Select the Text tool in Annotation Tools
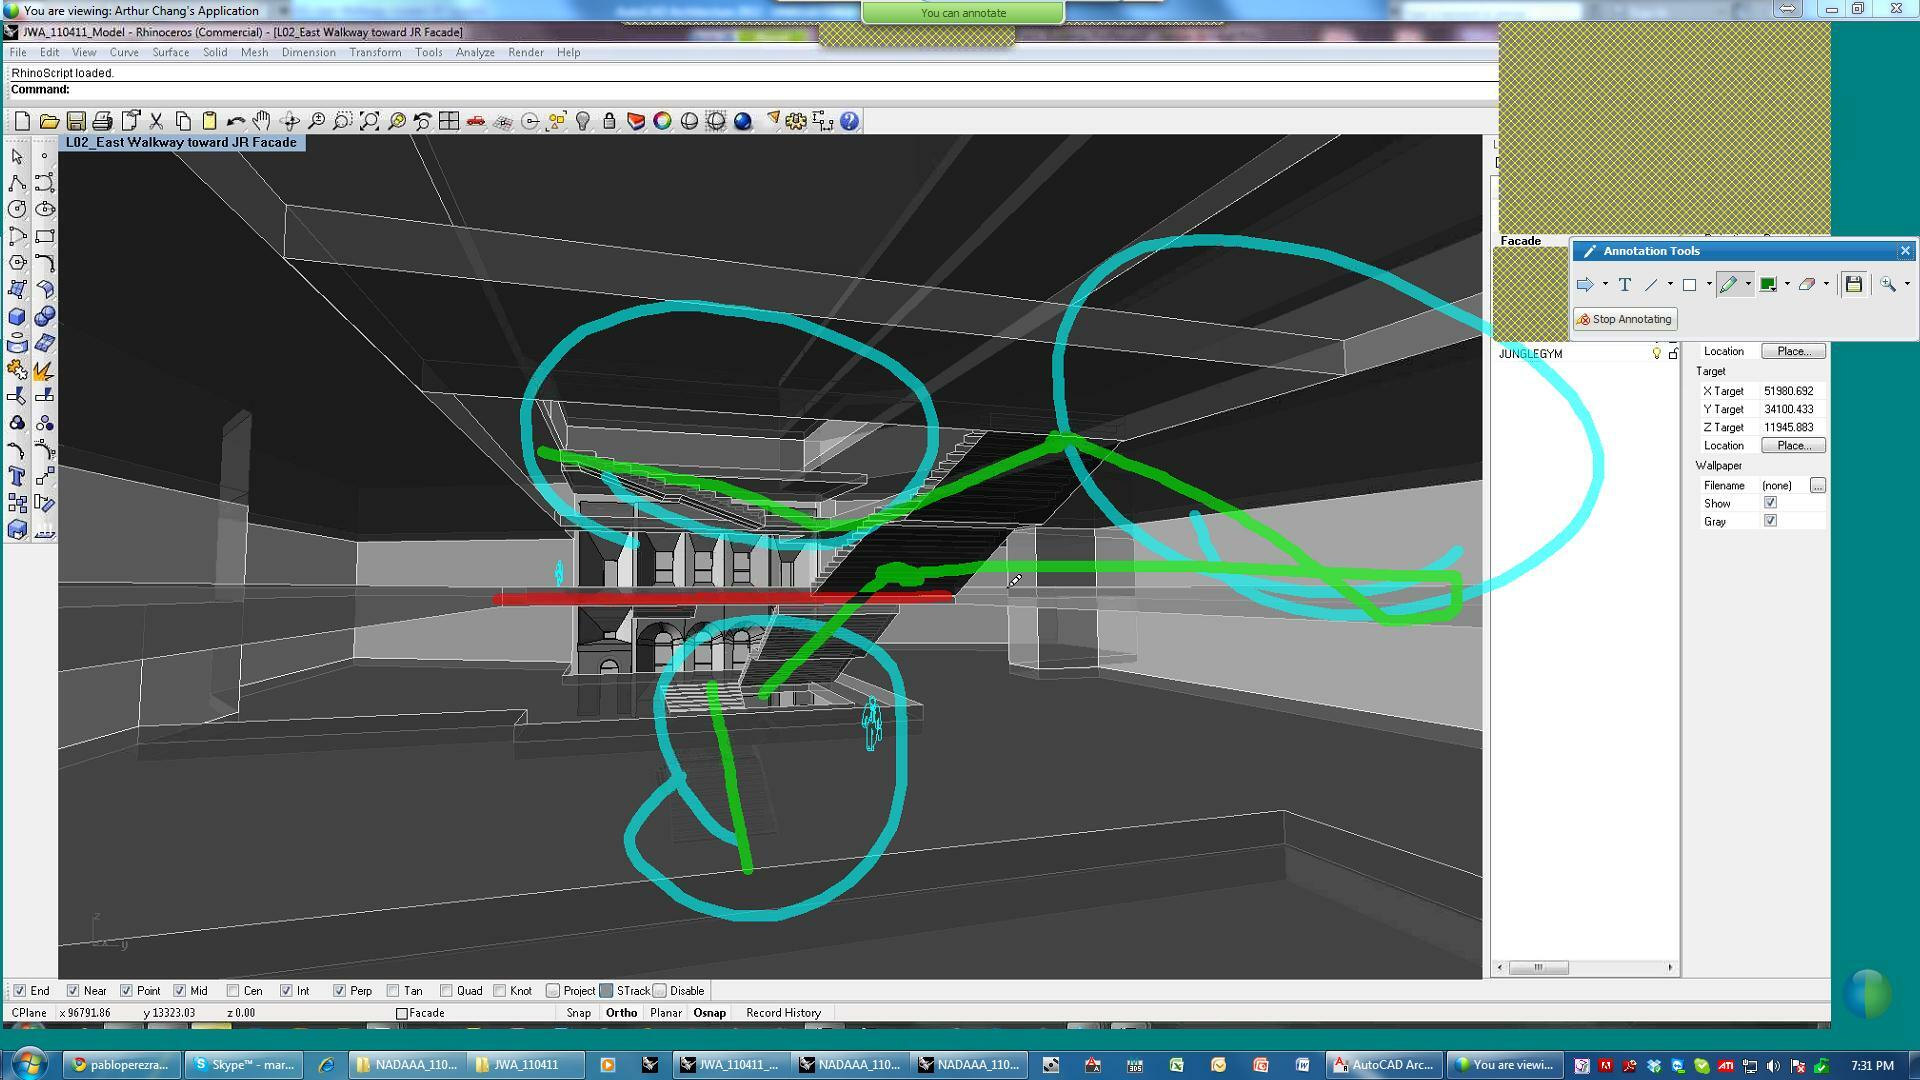1920x1080 pixels. pyautogui.click(x=1625, y=285)
